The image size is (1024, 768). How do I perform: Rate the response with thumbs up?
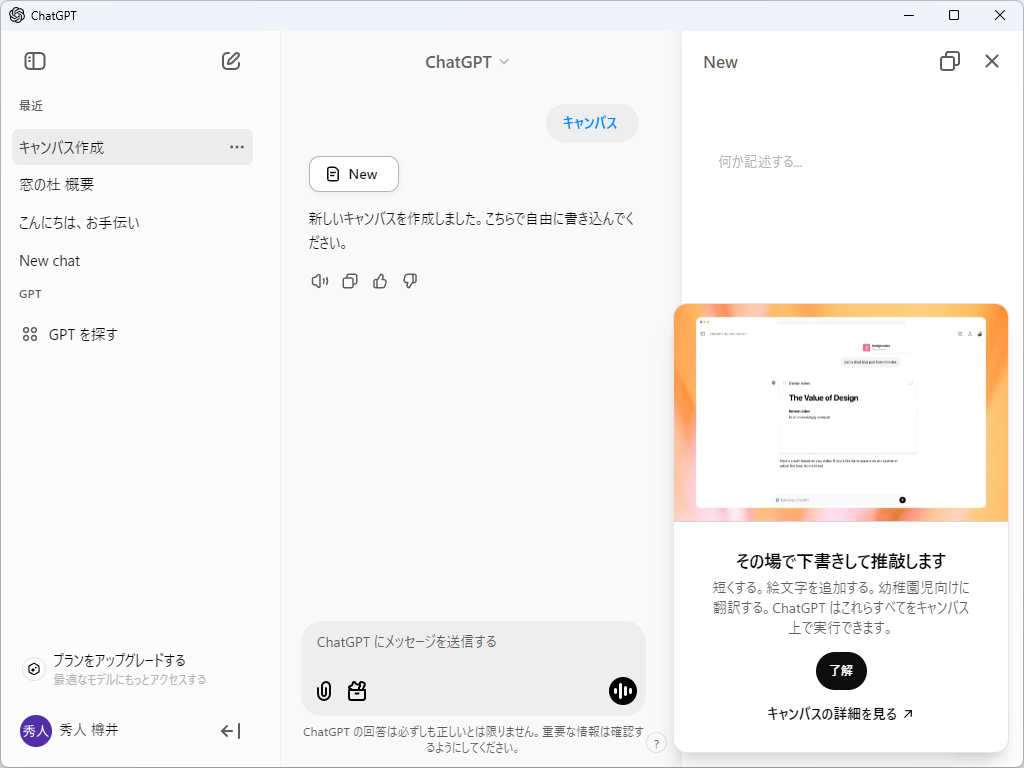pyautogui.click(x=379, y=281)
